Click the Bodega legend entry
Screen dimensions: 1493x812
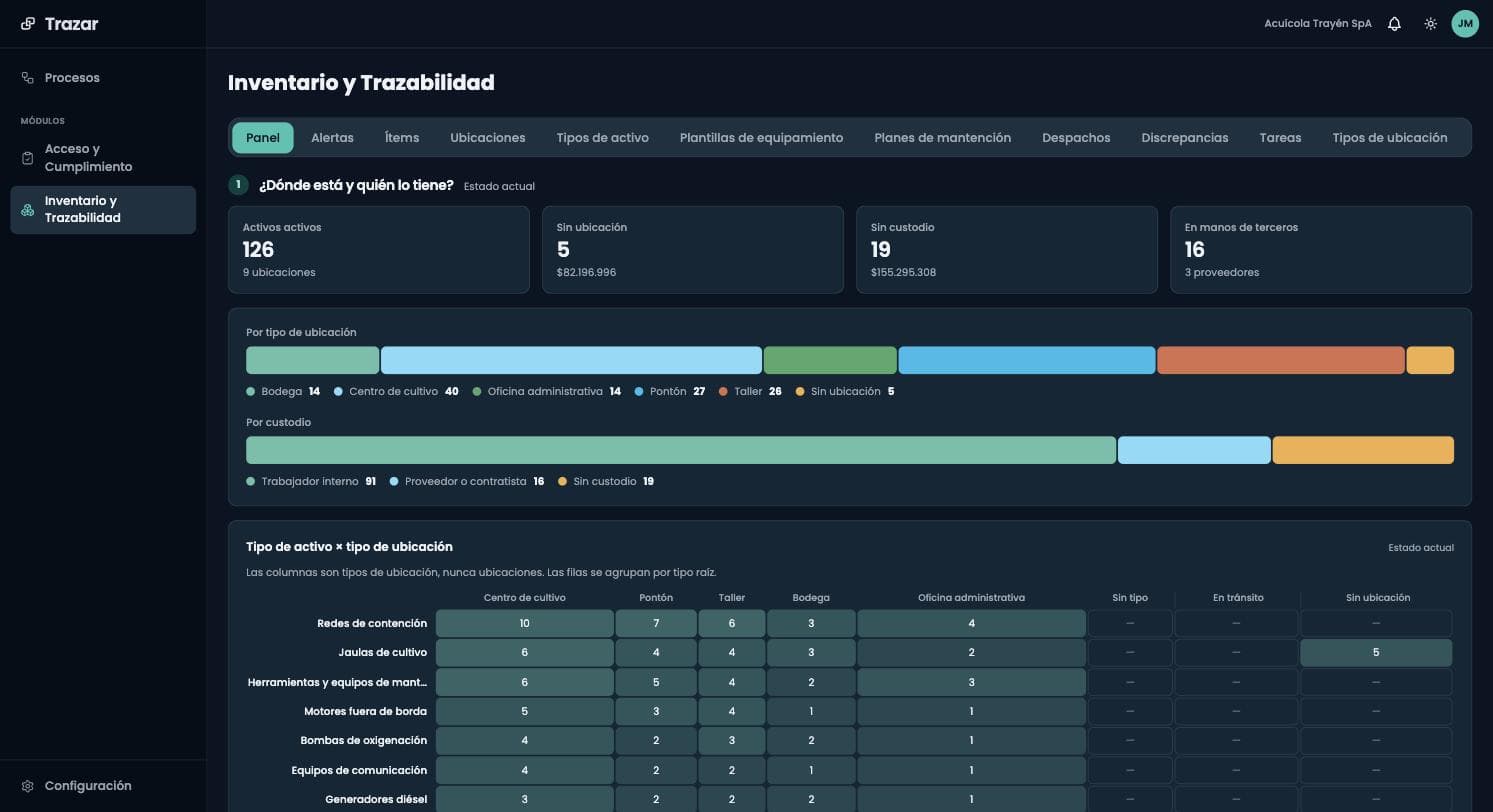click(x=283, y=392)
